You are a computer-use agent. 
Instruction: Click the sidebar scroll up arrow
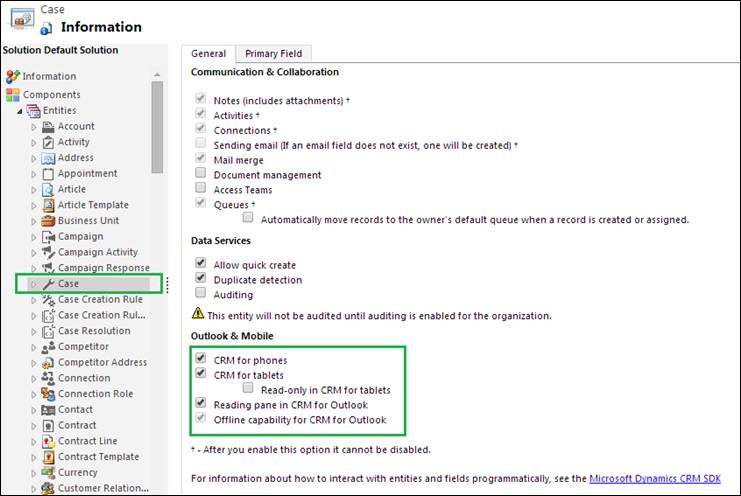tap(157, 75)
